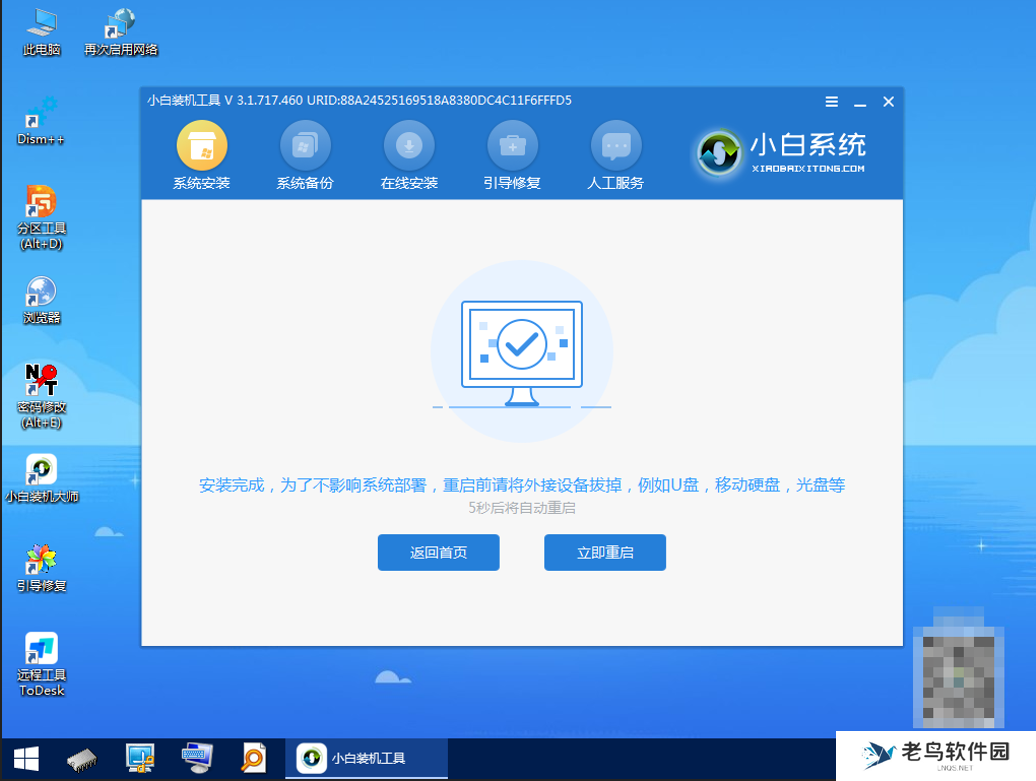Select the 系统备份 backup function
1036x781 pixels.
(305, 155)
